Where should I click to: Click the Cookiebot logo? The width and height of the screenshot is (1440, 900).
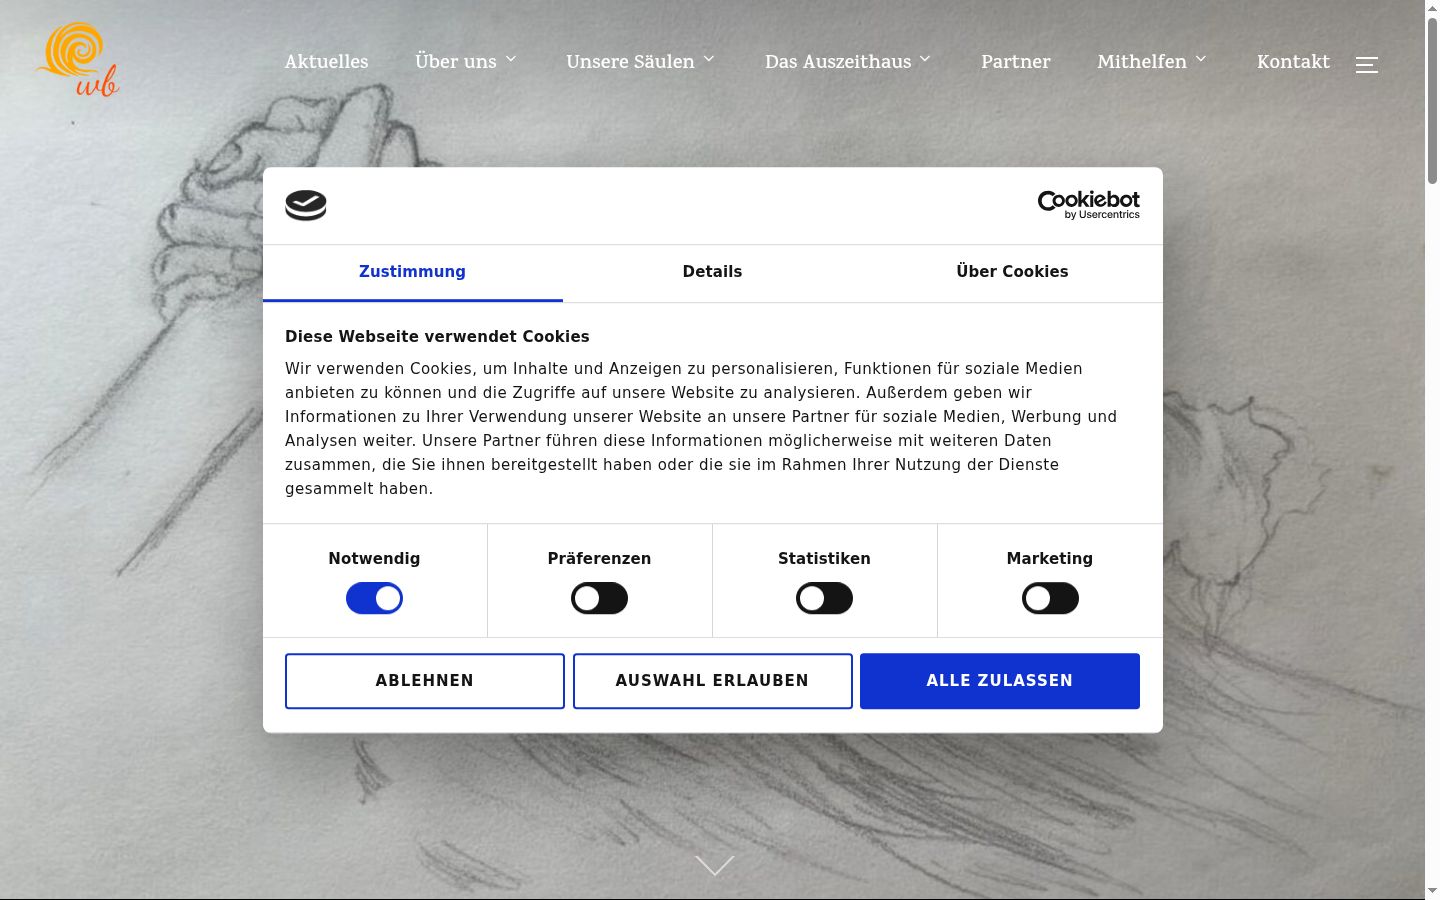(x=1089, y=205)
